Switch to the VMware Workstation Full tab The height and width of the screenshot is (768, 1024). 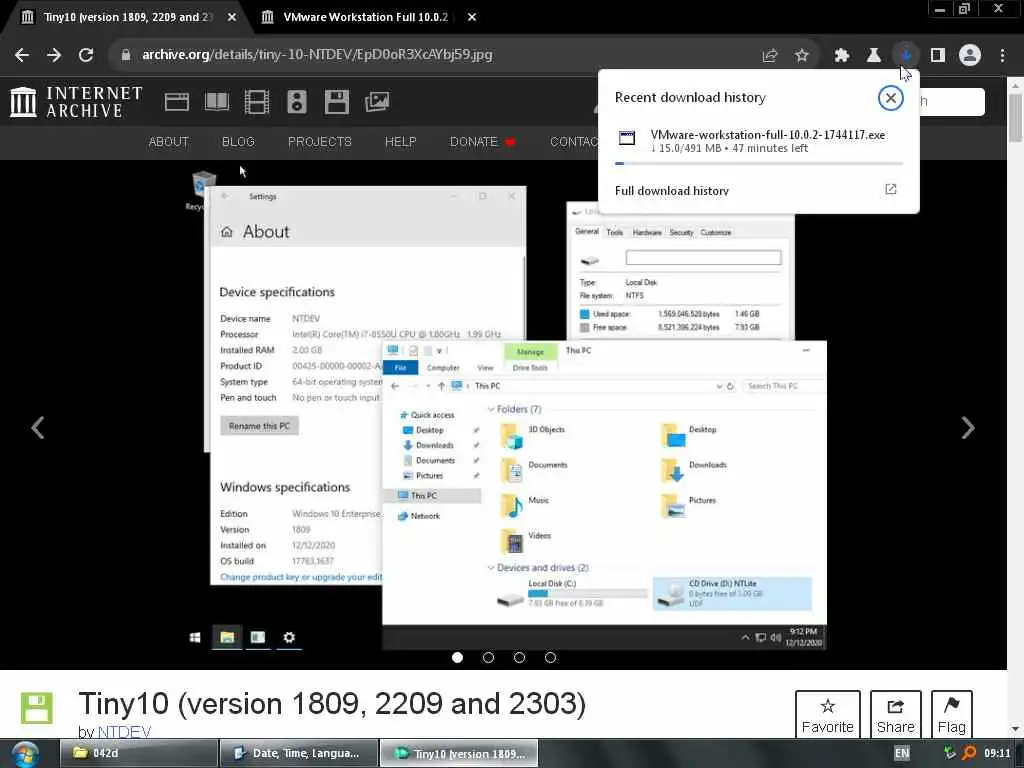(x=366, y=17)
